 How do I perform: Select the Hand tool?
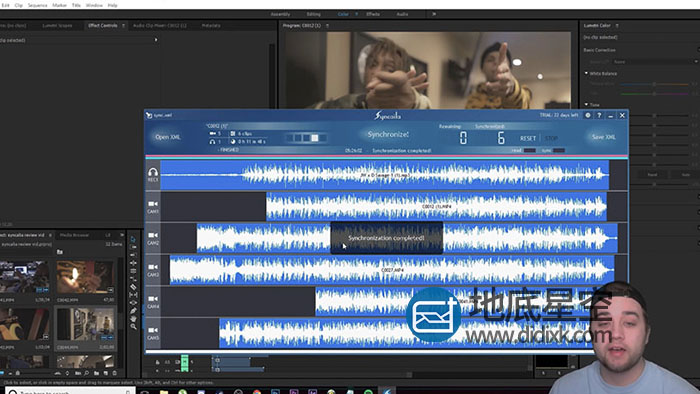(133, 319)
